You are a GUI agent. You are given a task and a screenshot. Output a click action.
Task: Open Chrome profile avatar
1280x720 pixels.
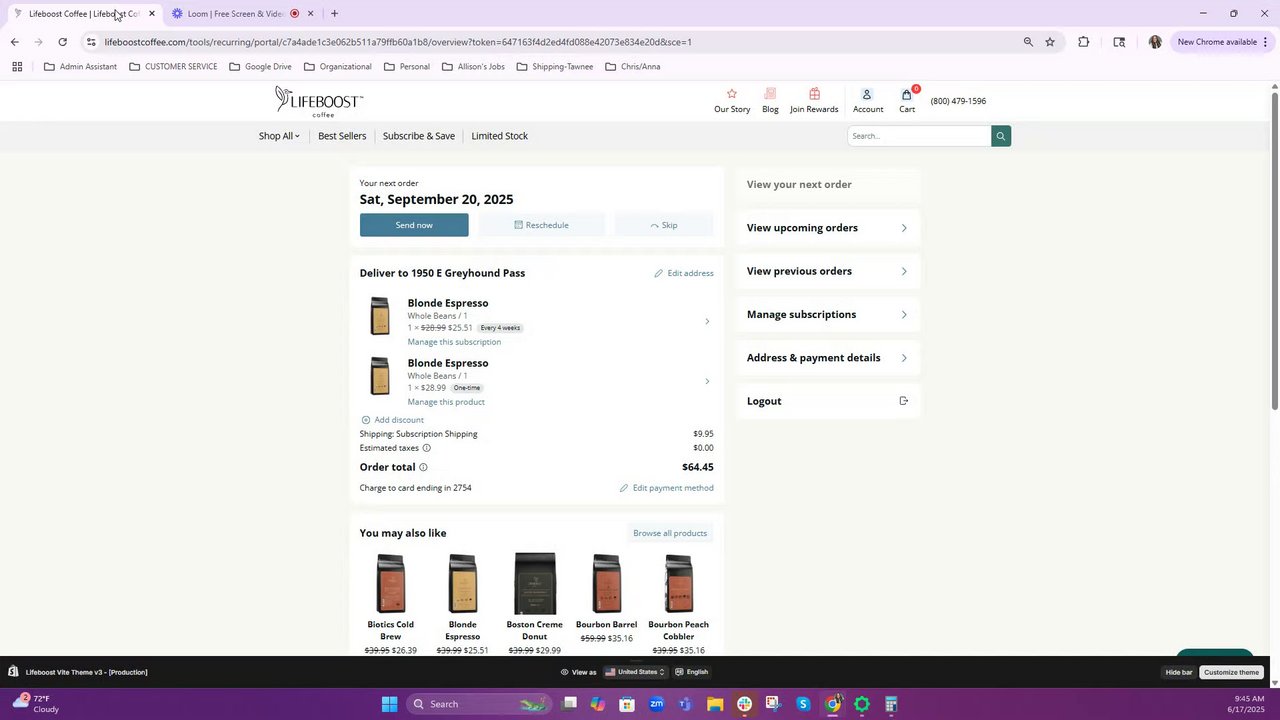coord(1155,42)
